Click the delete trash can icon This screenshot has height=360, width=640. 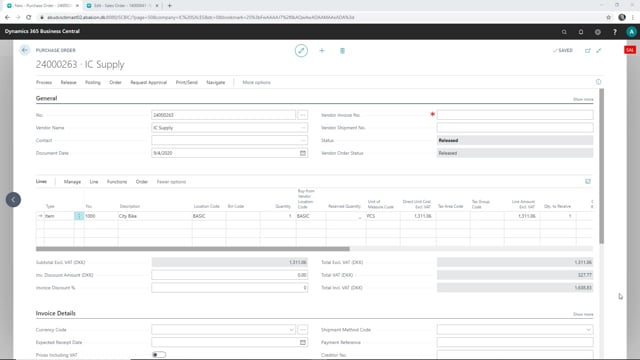tap(342, 51)
